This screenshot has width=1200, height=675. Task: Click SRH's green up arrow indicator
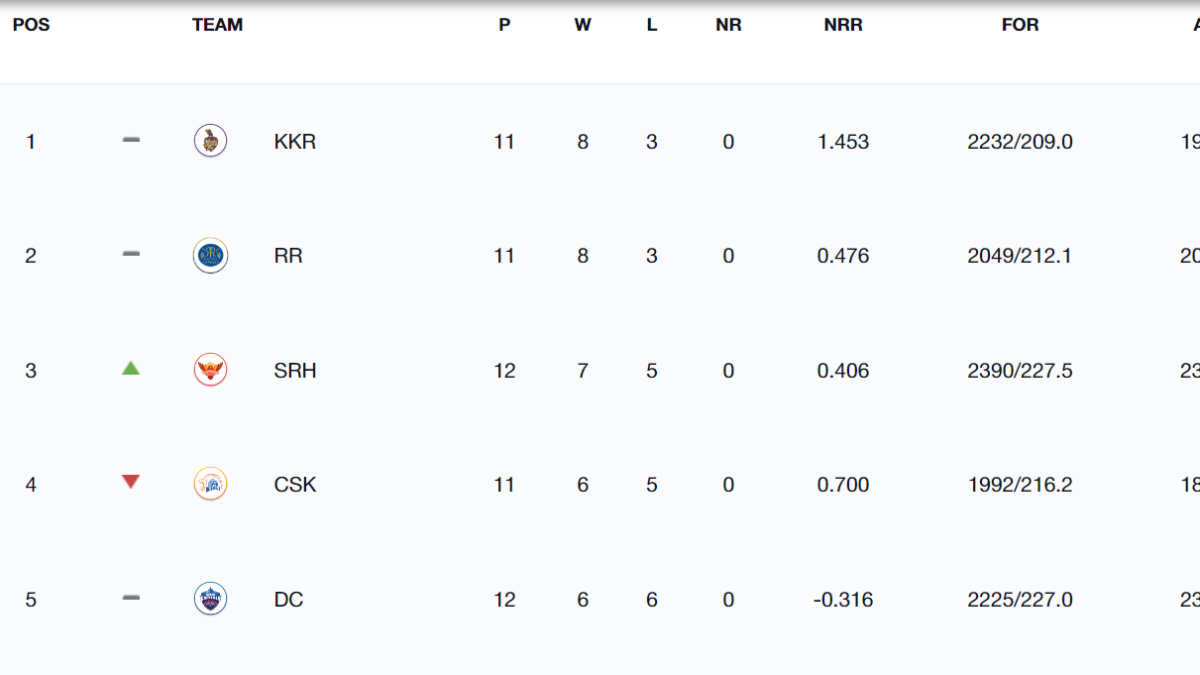(130, 368)
